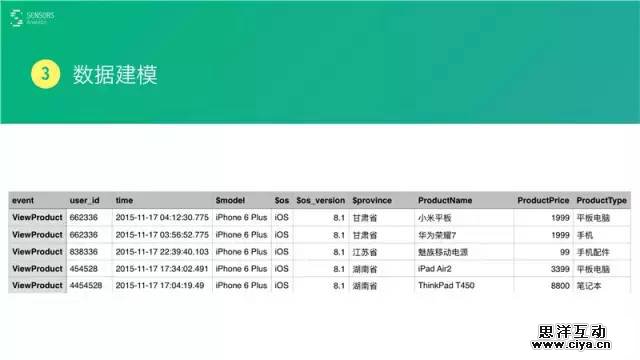This screenshot has width=640, height=360.
Task: Select product name ThinkPad T450
Action: point(446,285)
